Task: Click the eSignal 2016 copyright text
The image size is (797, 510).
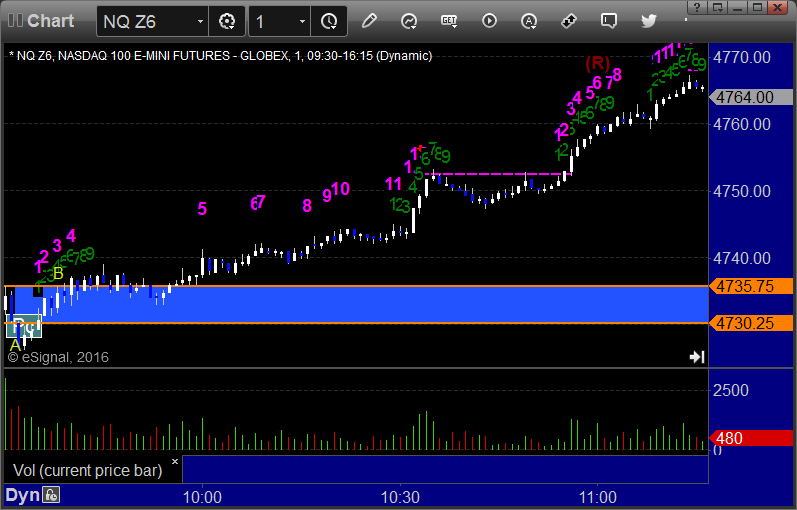Action: 58,357
